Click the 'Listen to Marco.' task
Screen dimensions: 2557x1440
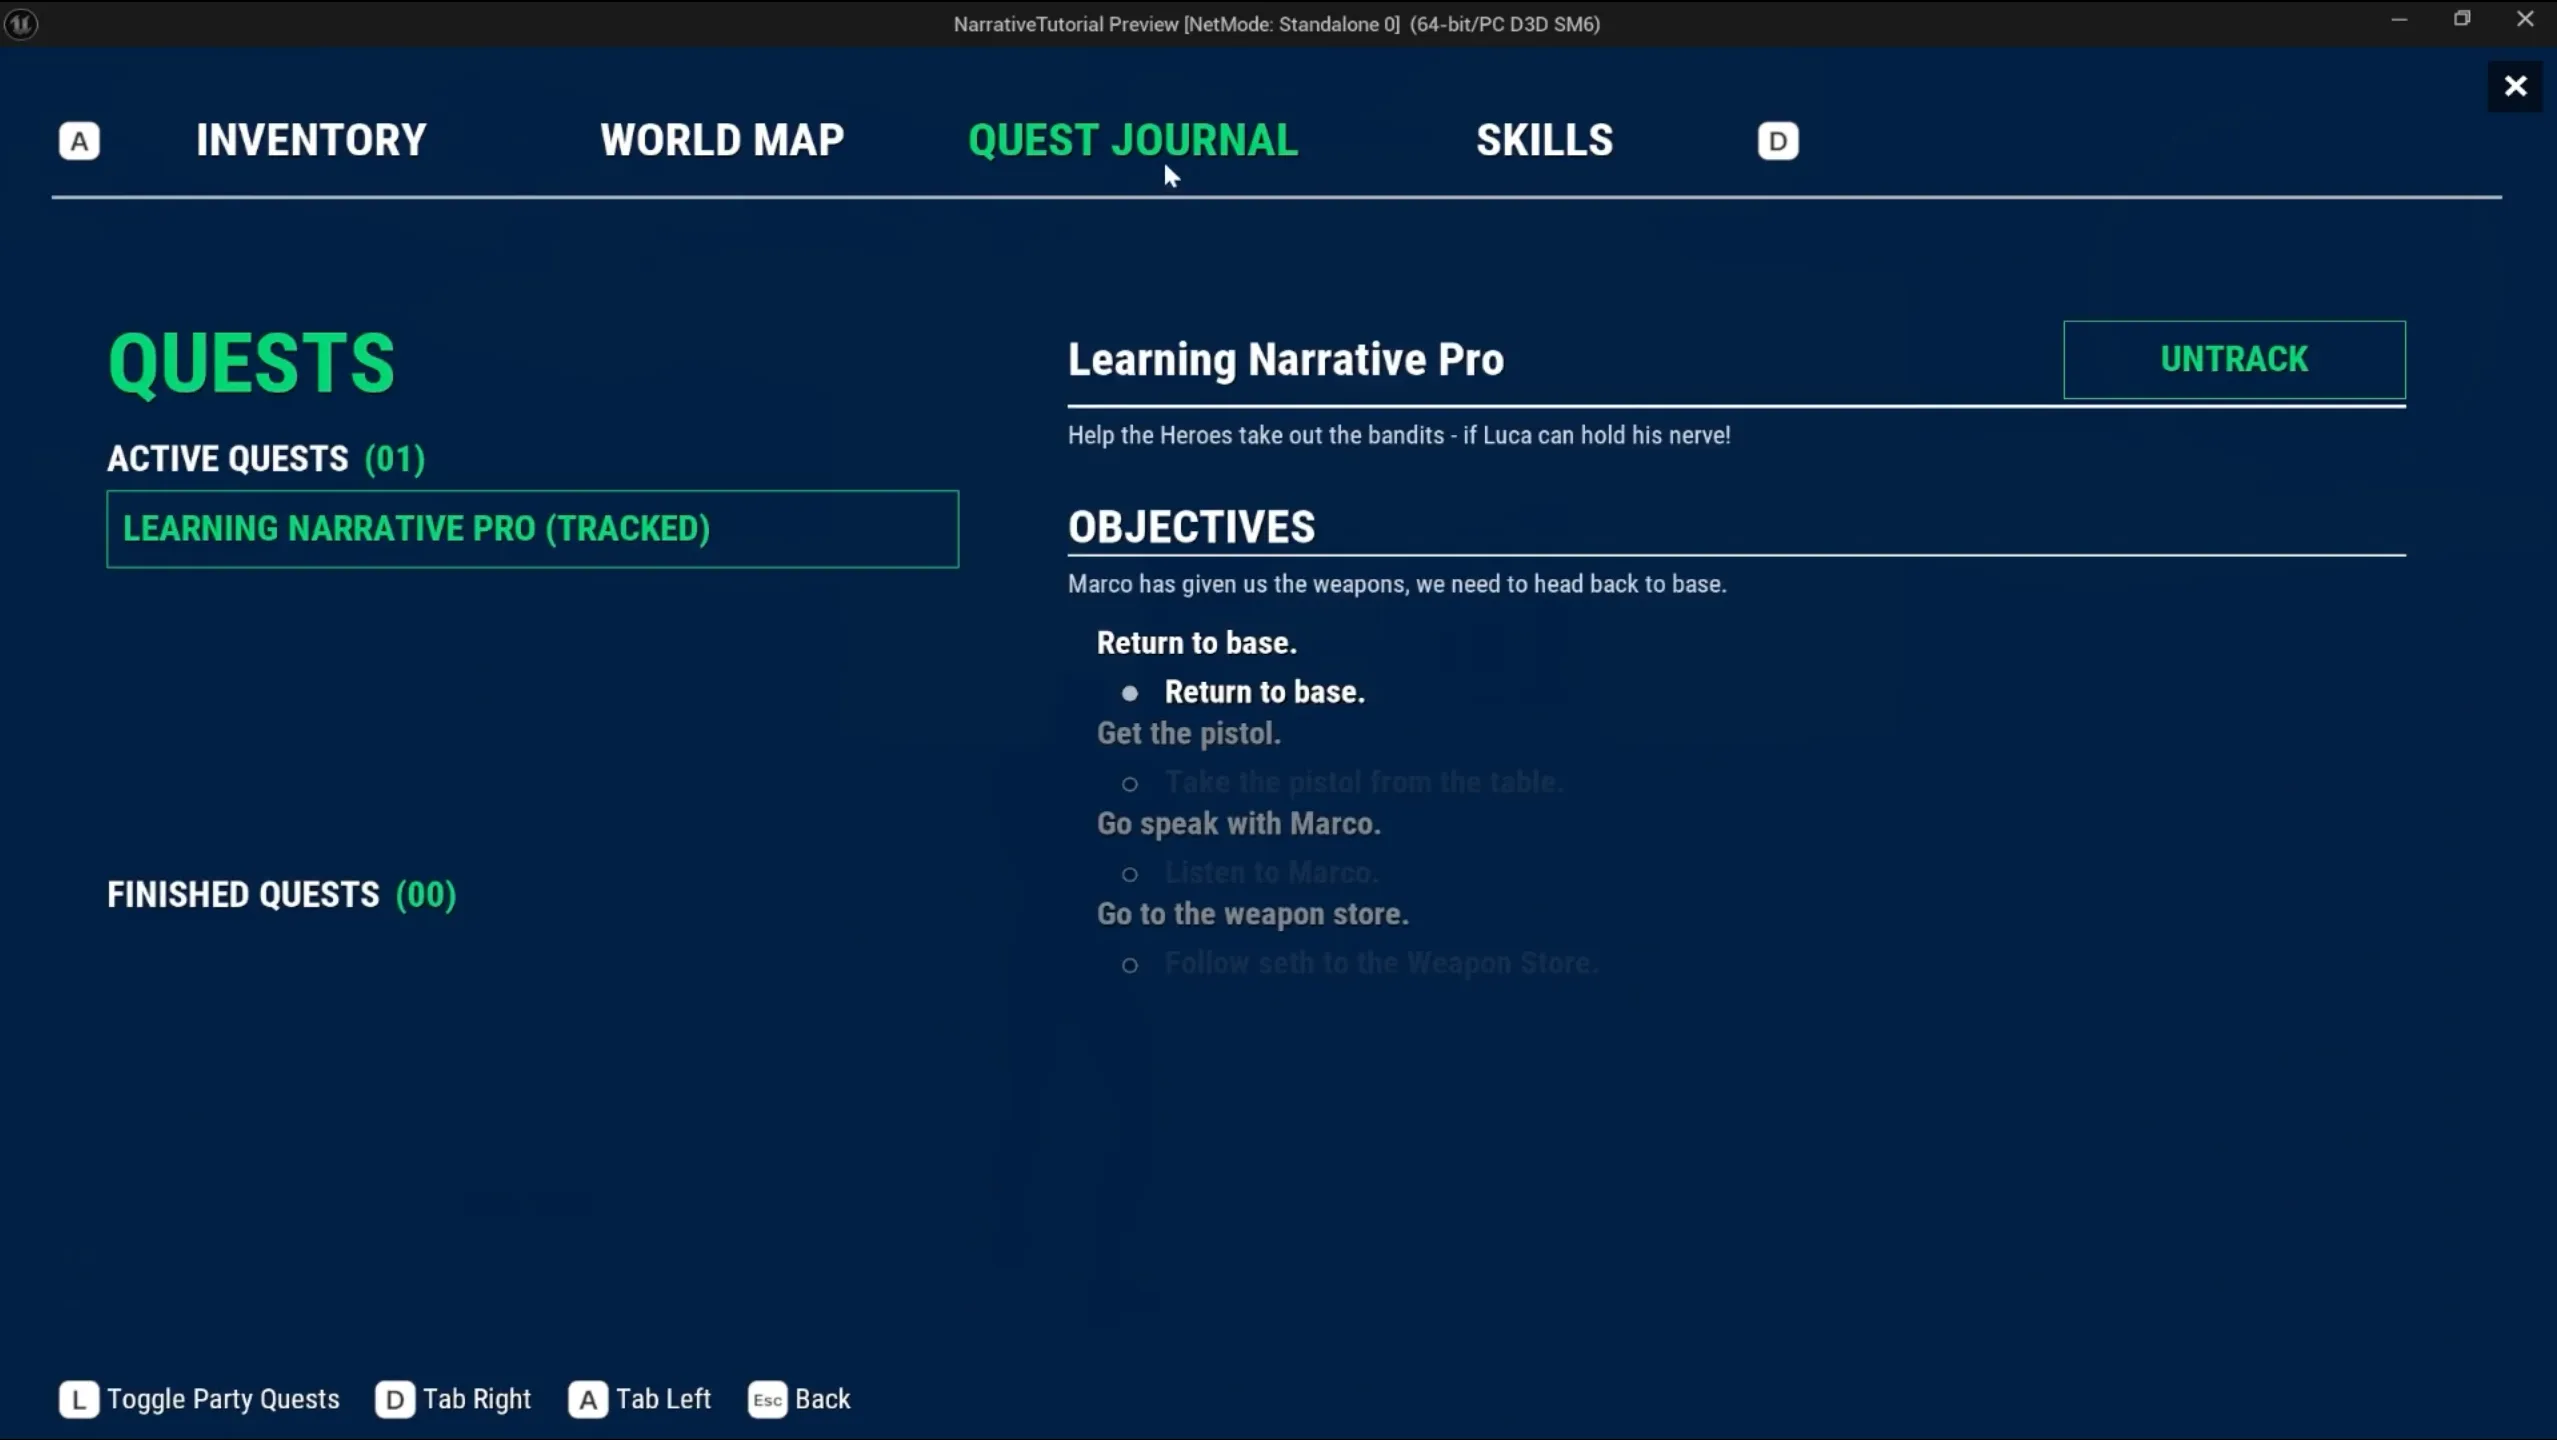tap(1272, 872)
